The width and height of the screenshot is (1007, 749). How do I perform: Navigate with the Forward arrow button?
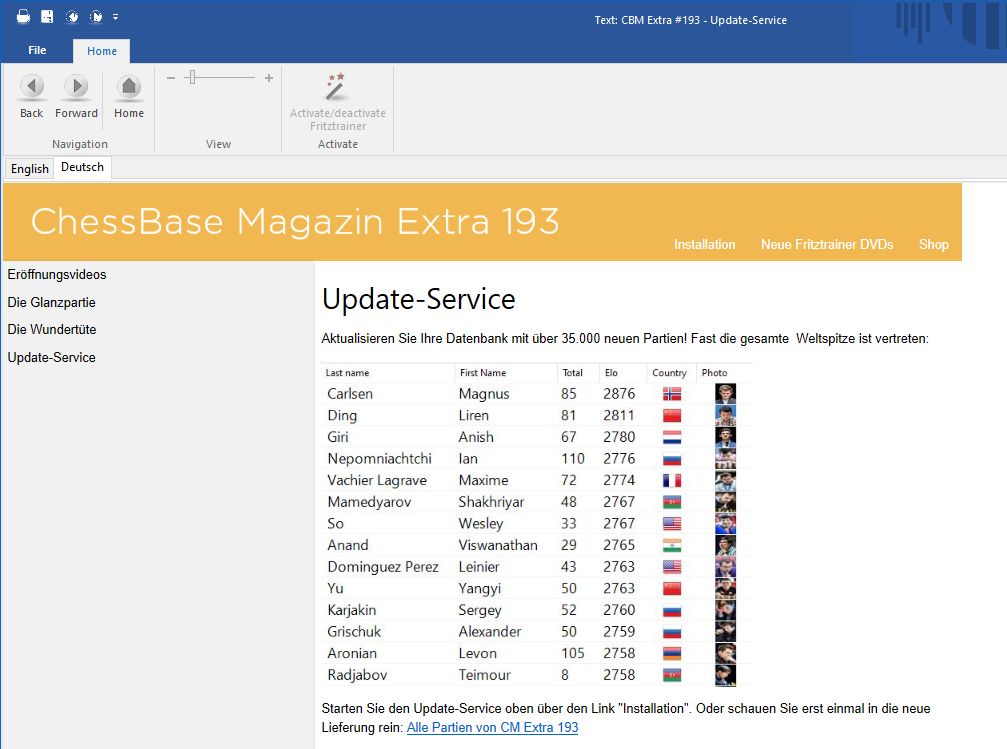pyautogui.click(x=76, y=88)
